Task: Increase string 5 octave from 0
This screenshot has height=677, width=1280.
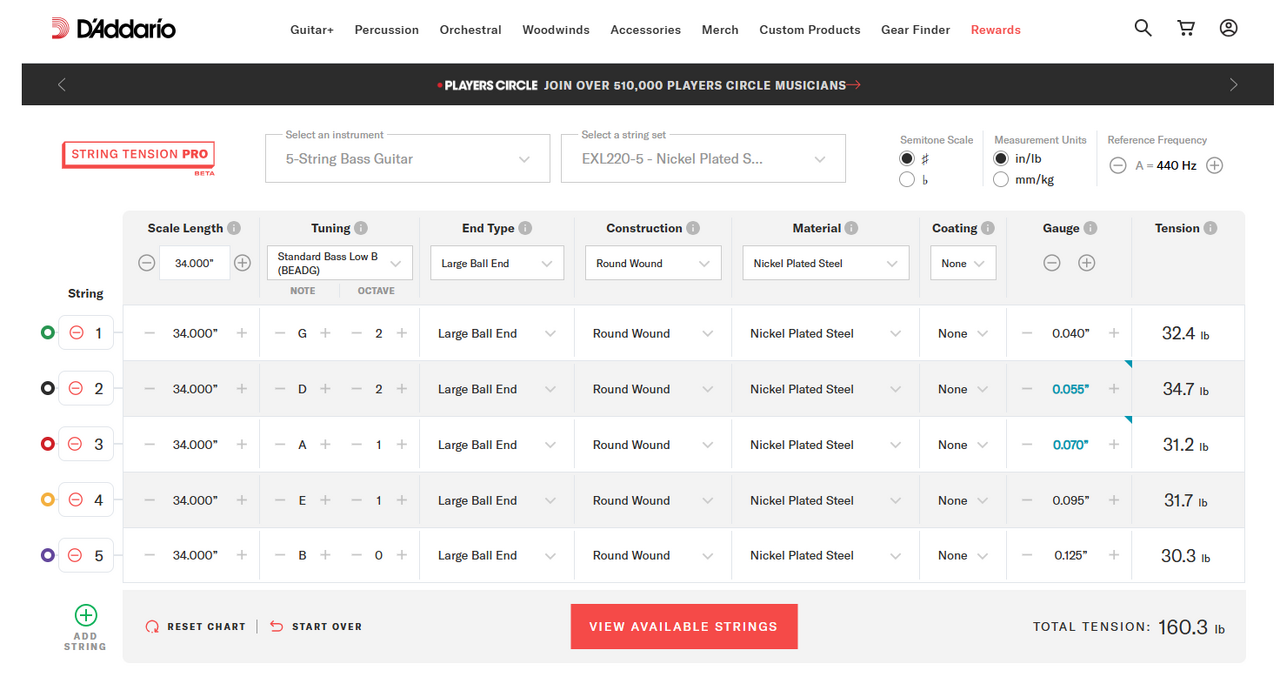Action: (x=402, y=555)
